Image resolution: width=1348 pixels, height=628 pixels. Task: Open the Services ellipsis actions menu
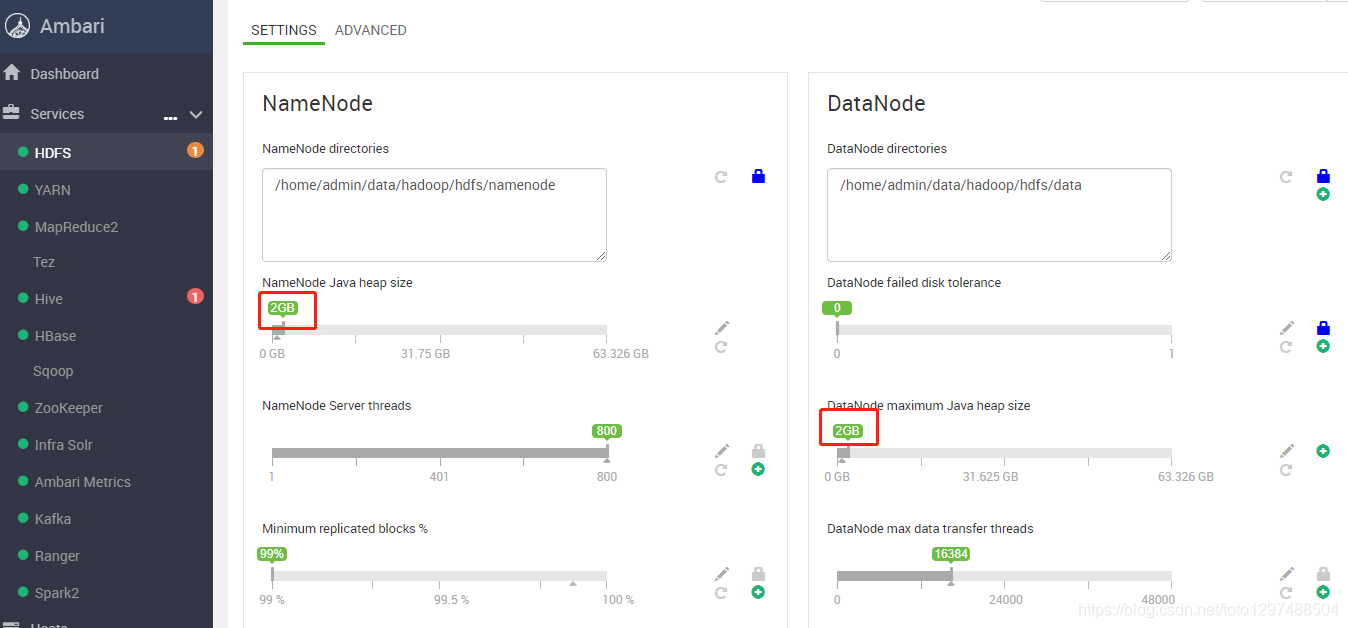pos(171,118)
